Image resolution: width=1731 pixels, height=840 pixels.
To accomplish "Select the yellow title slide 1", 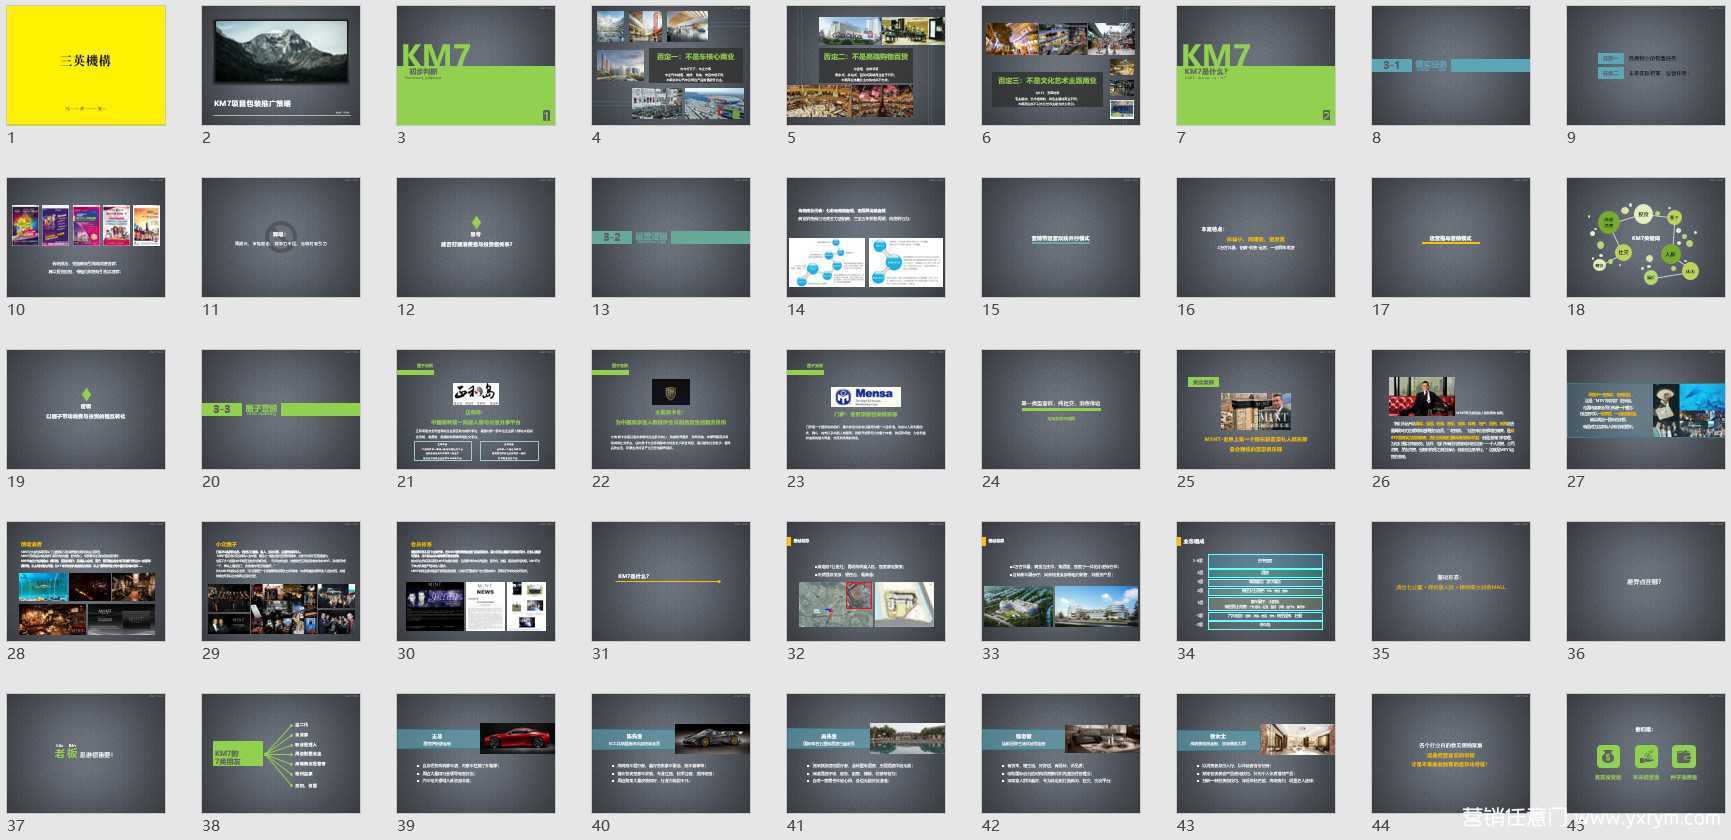I will (86, 65).
